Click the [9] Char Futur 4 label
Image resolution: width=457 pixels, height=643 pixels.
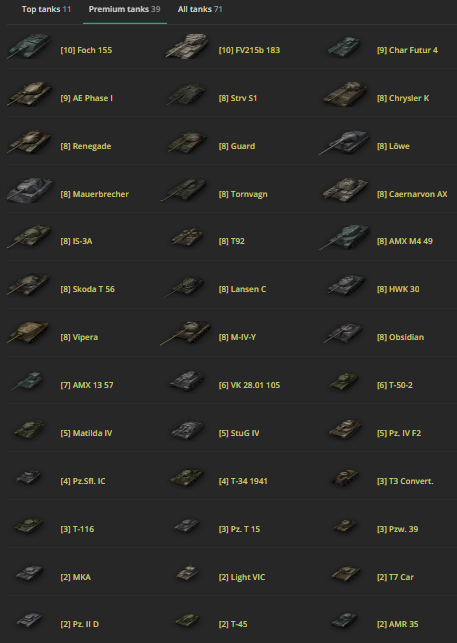[x=407, y=50]
